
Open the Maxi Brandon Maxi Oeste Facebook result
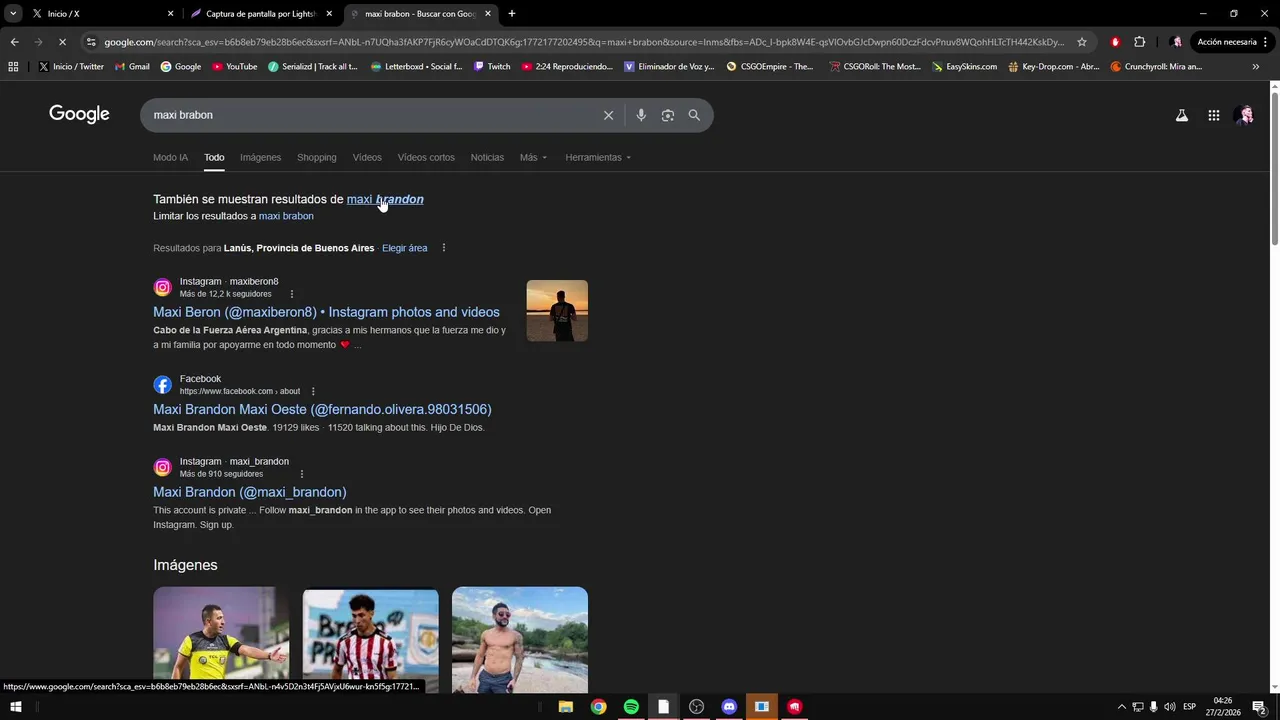click(x=322, y=409)
